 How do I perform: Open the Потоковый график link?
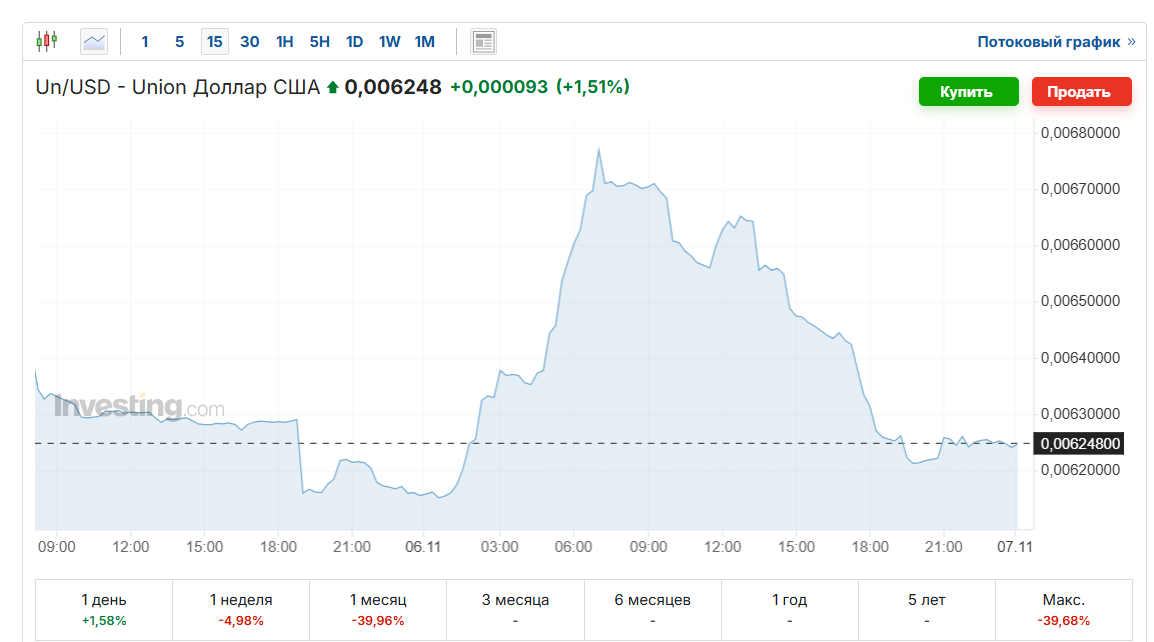(1048, 42)
